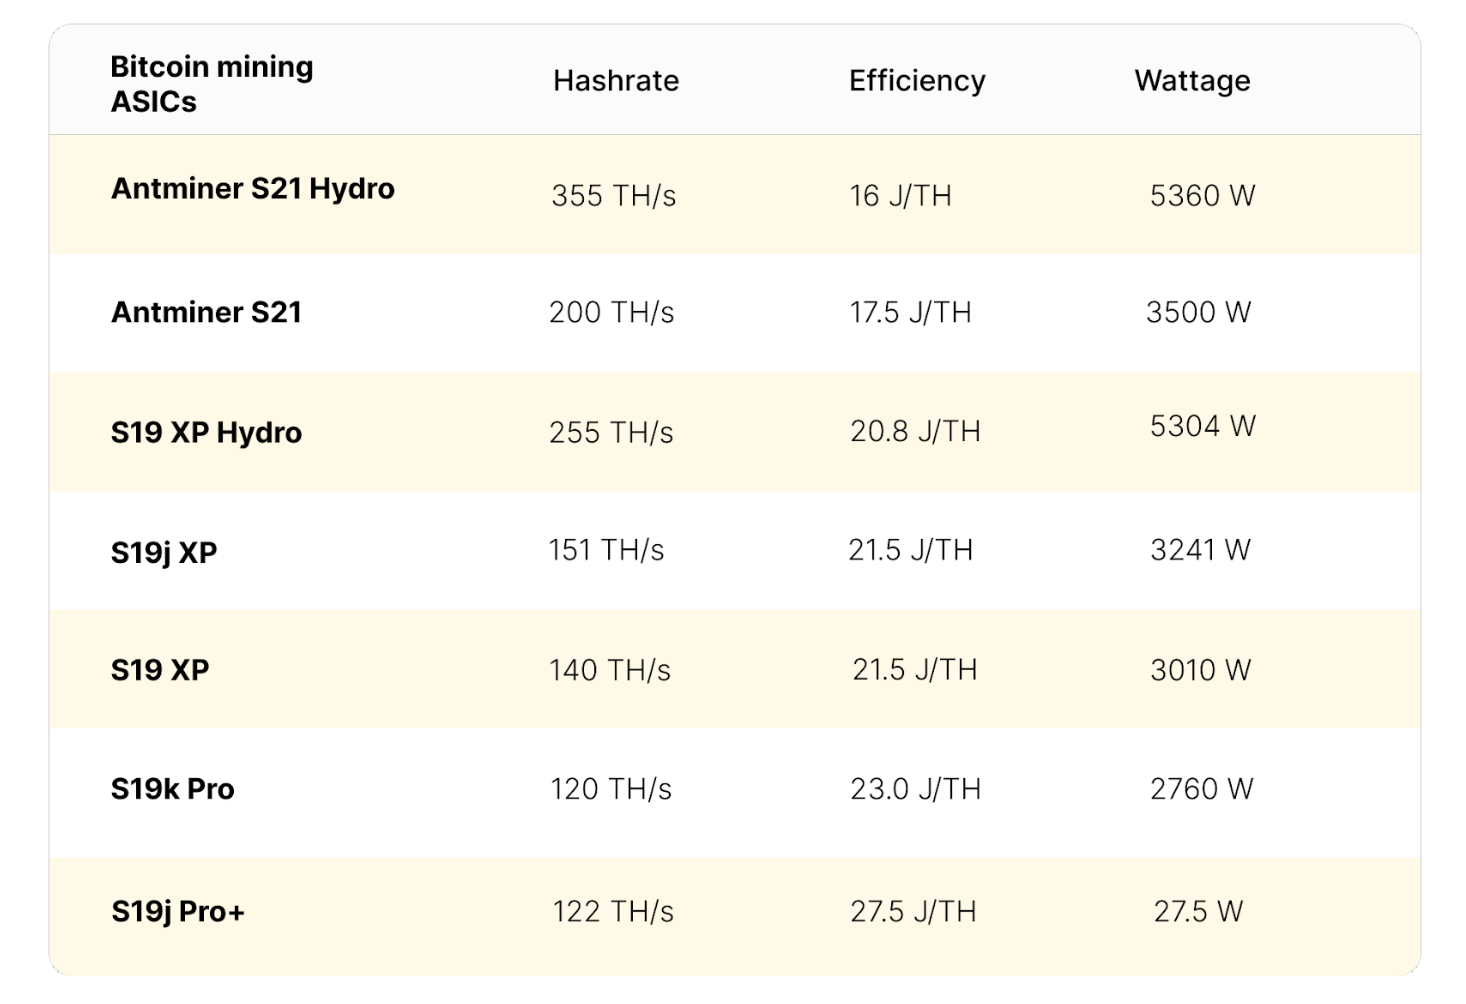Click the 200 TH/s hashrate cell

(x=611, y=313)
